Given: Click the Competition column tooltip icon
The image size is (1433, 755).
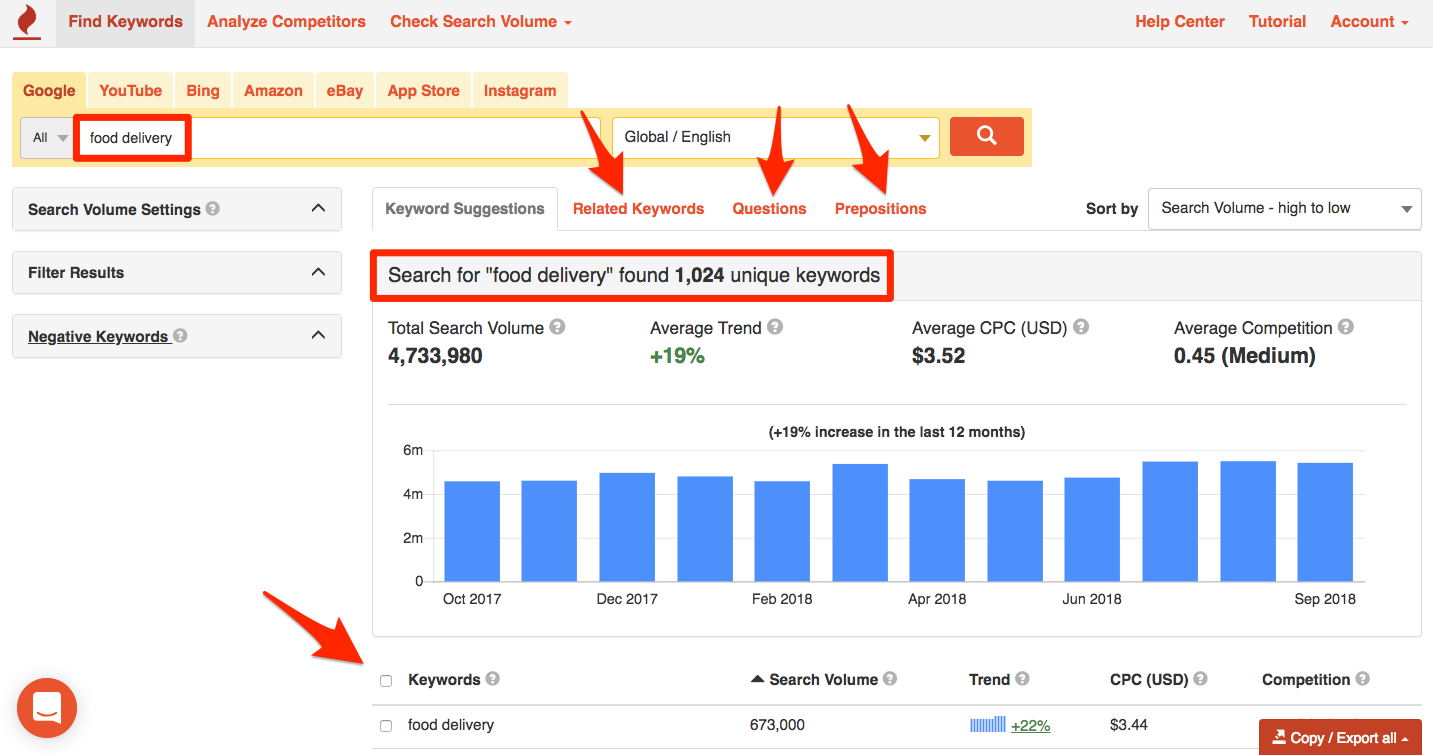Looking at the screenshot, I should 1362,679.
